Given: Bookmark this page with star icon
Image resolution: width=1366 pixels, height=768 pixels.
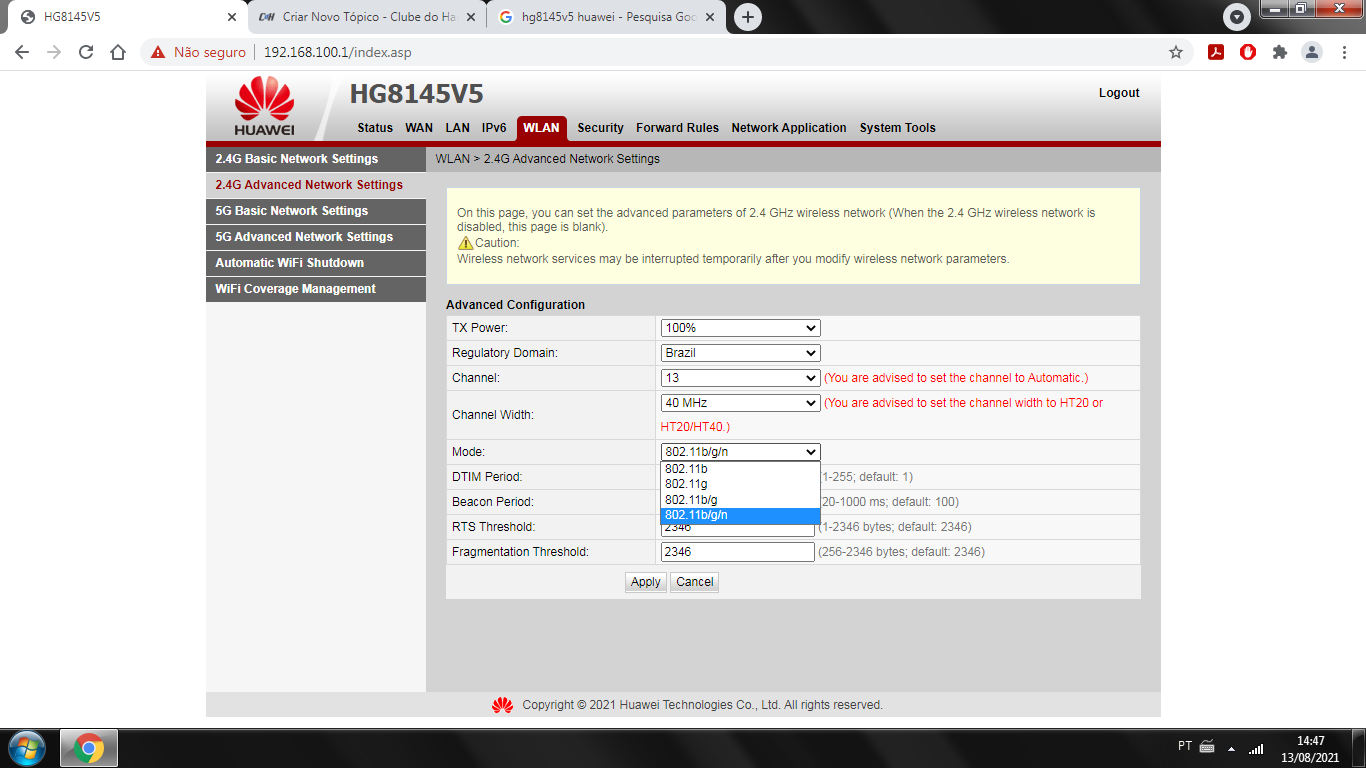Looking at the screenshot, I should tap(1176, 52).
